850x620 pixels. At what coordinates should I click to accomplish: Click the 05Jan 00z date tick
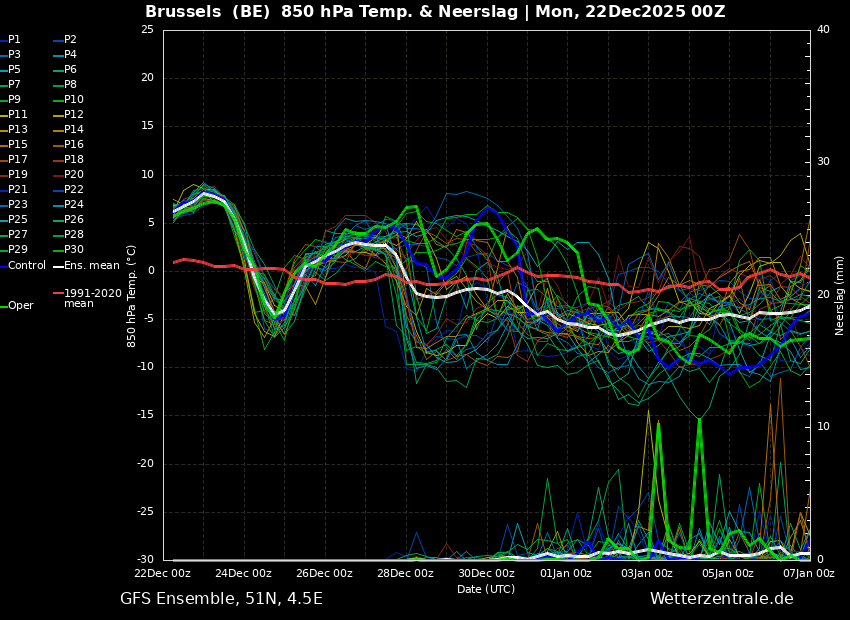click(x=728, y=574)
